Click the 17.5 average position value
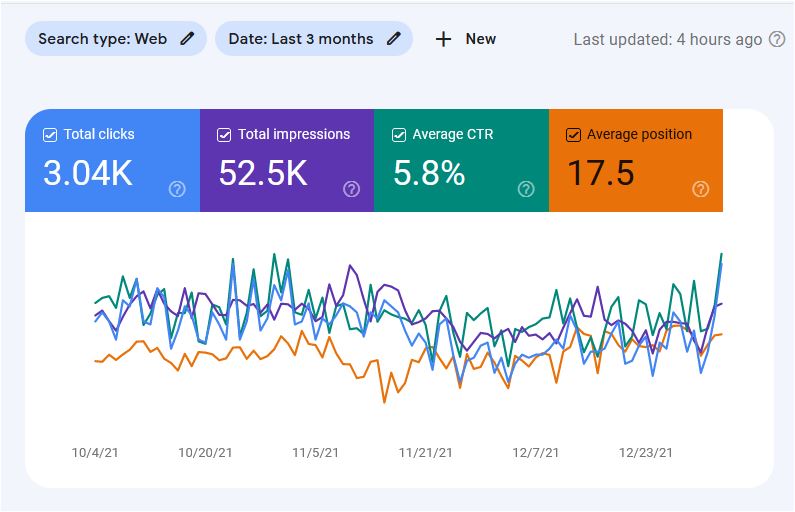Screen dimensions: 795x512 point(601,173)
